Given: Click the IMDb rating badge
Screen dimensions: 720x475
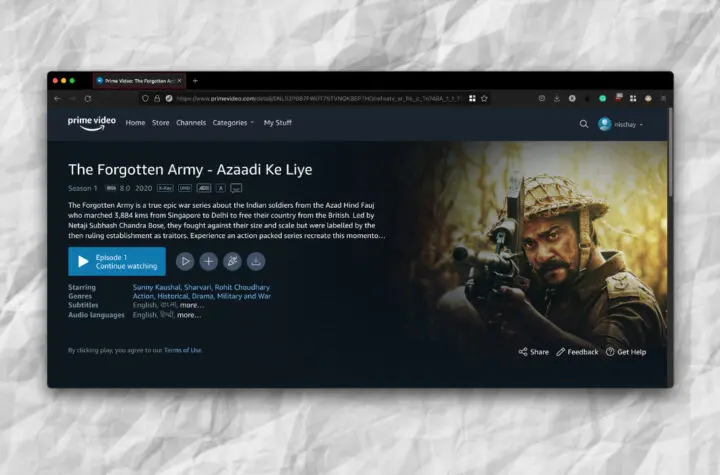Looking at the screenshot, I should click(111, 188).
